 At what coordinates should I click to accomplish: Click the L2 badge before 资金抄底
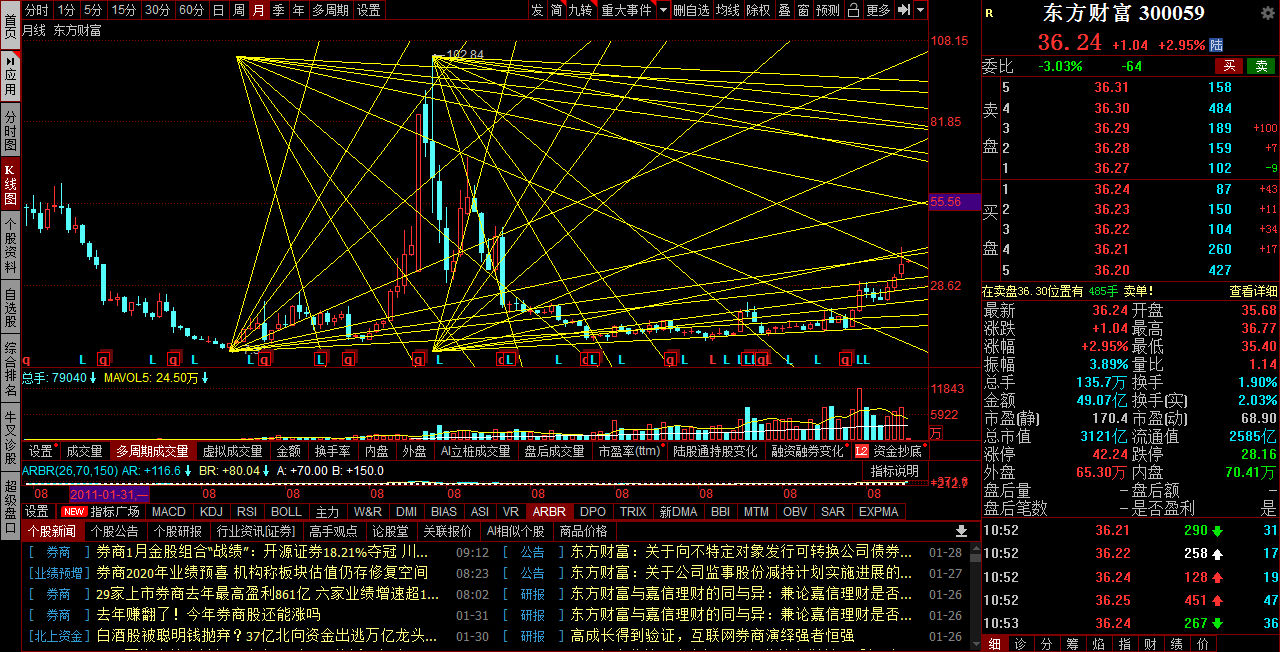[862, 451]
